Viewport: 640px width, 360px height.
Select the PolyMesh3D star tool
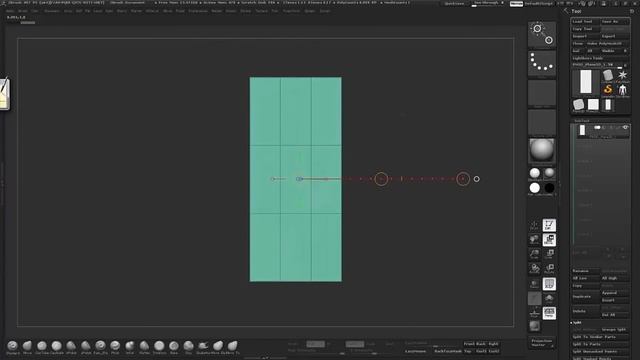pyautogui.click(x=622, y=76)
